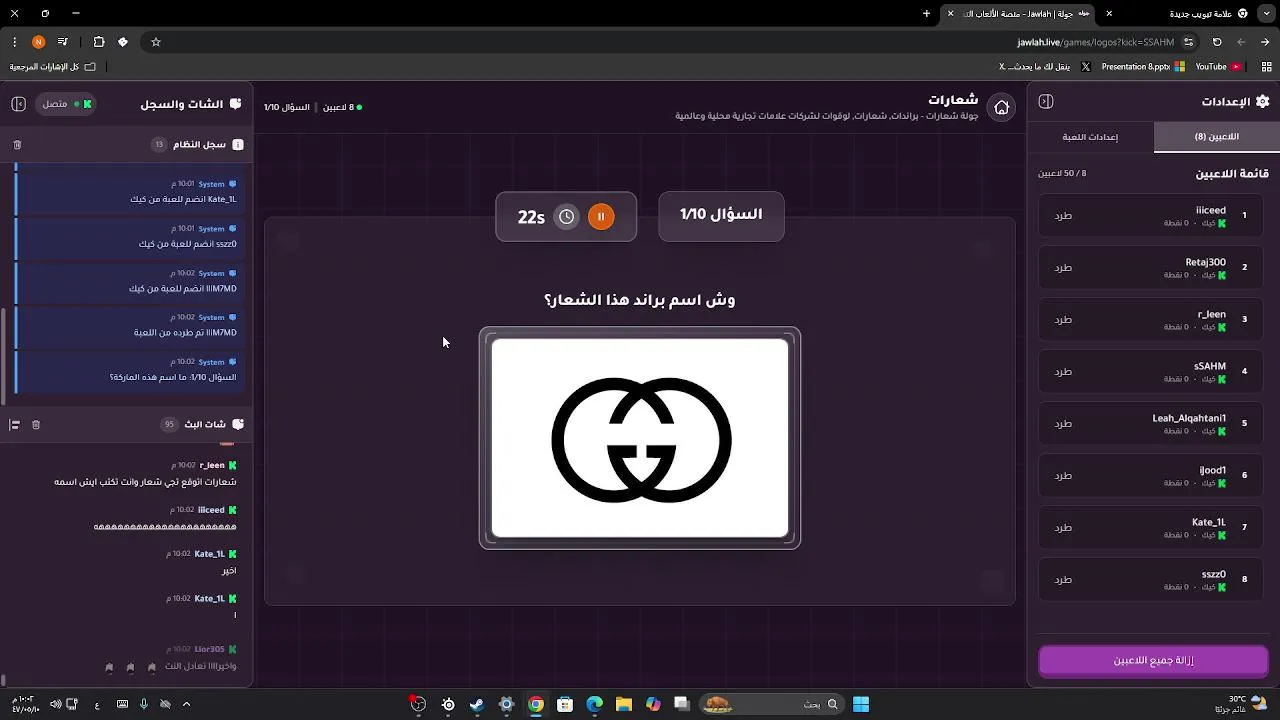
Task: Open the all bookmarks folder
Action: pos(52,67)
